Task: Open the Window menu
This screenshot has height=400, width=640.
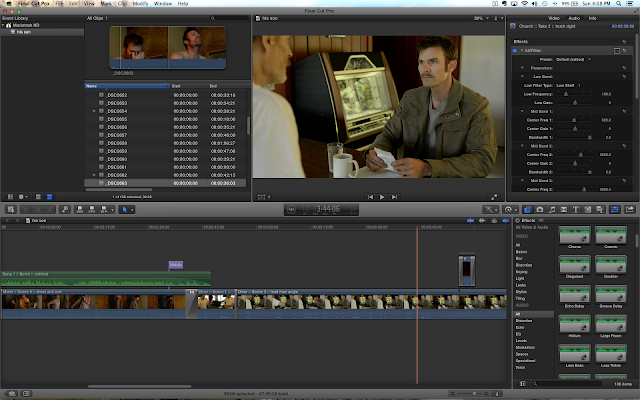Action: click(163, 3)
